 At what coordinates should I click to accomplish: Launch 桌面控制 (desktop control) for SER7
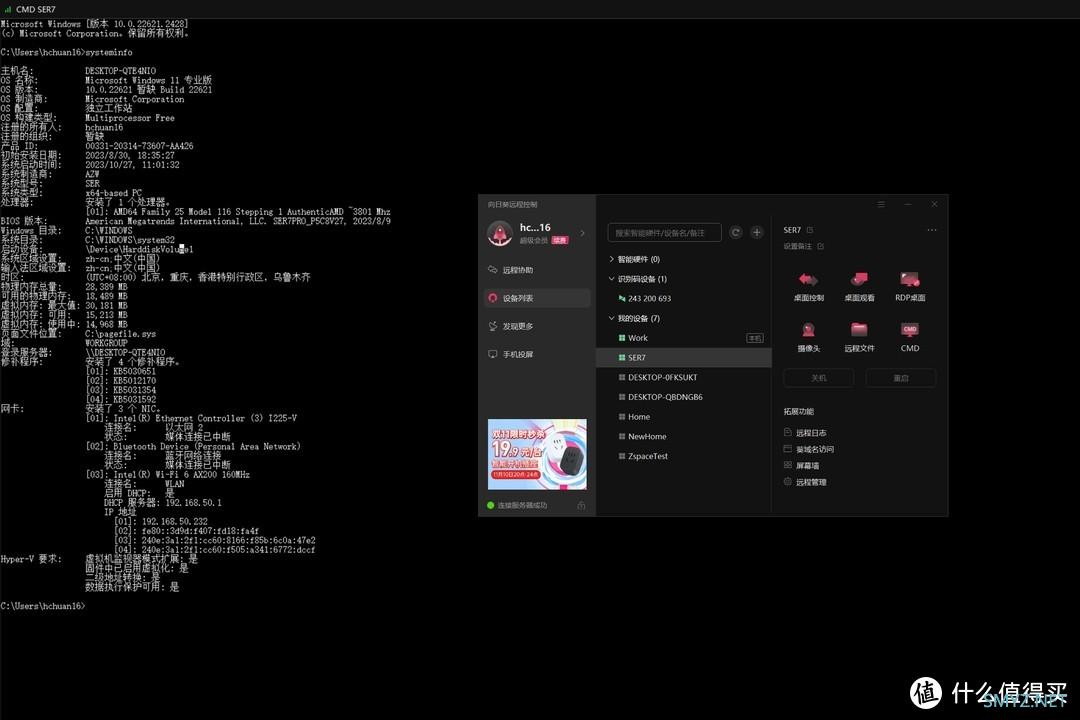tap(809, 286)
